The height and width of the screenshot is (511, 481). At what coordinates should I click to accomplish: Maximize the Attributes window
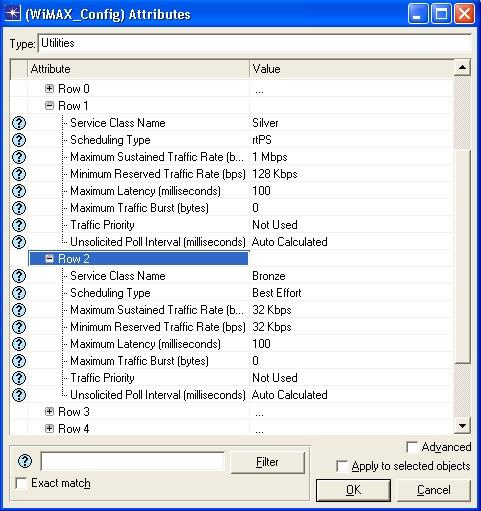[441, 14]
